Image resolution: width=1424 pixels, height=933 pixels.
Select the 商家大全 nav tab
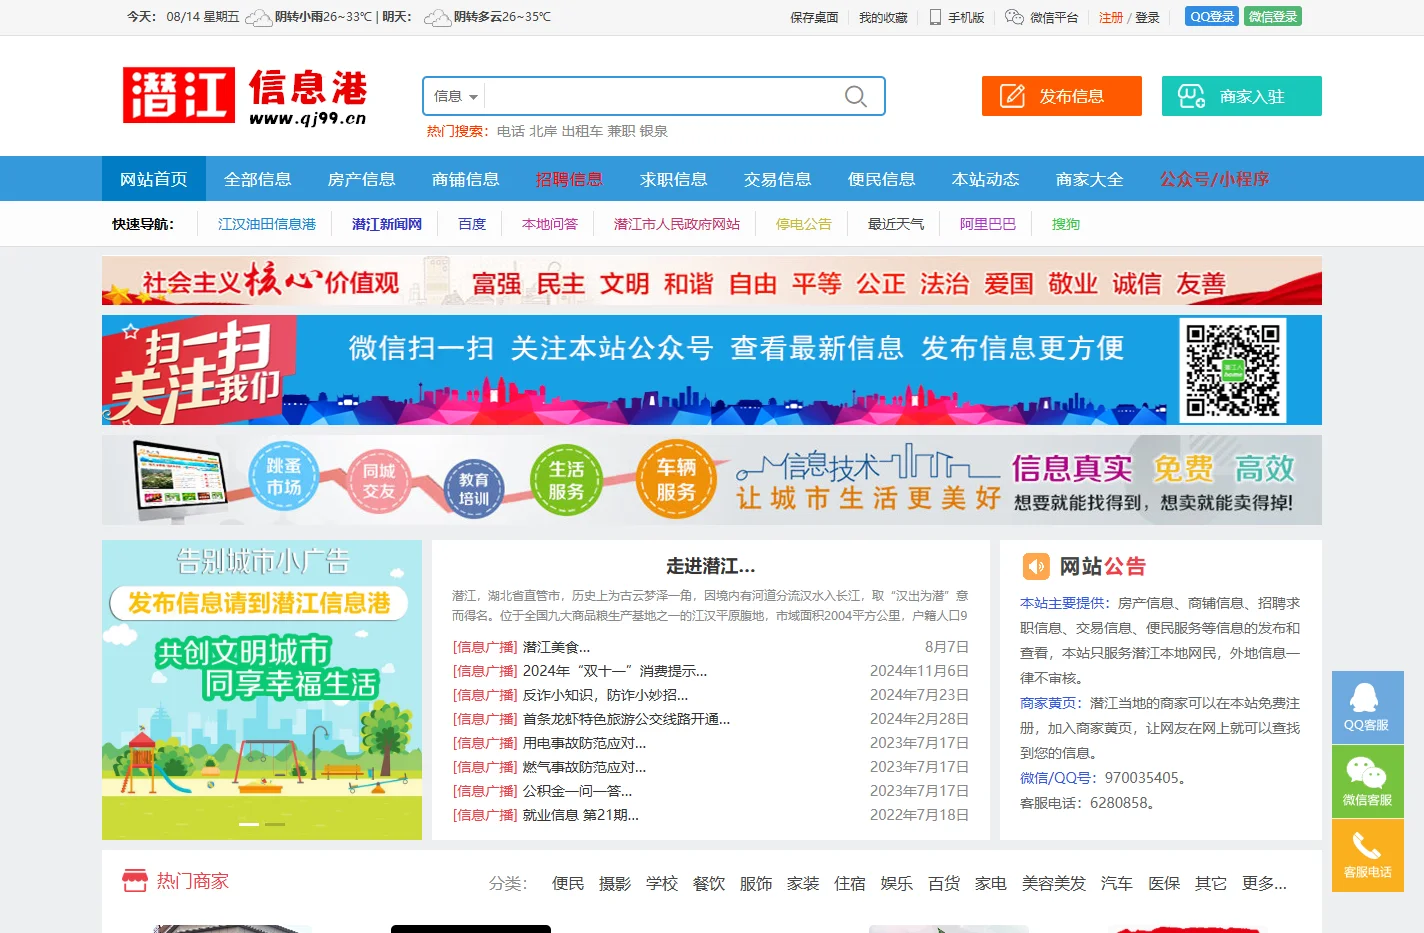(x=1090, y=179)
